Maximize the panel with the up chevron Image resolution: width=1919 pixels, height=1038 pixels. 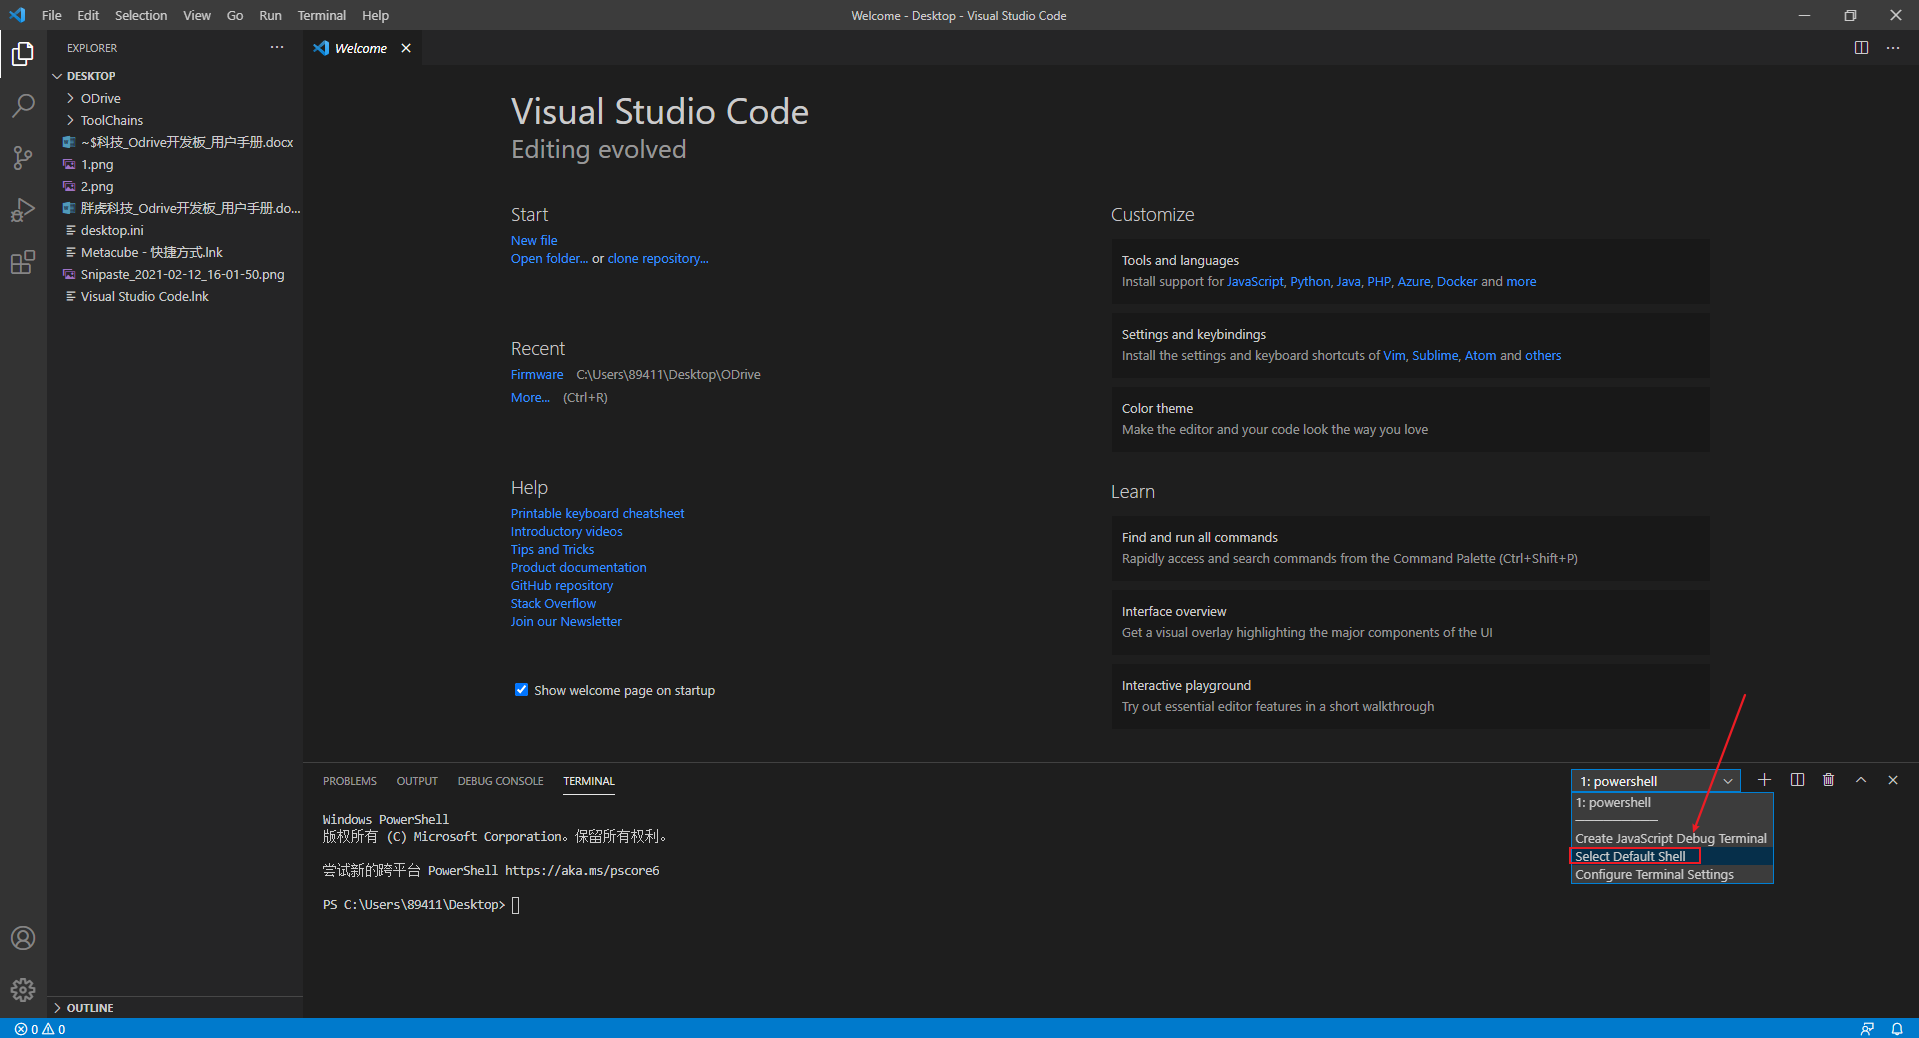pos(1861,780)
